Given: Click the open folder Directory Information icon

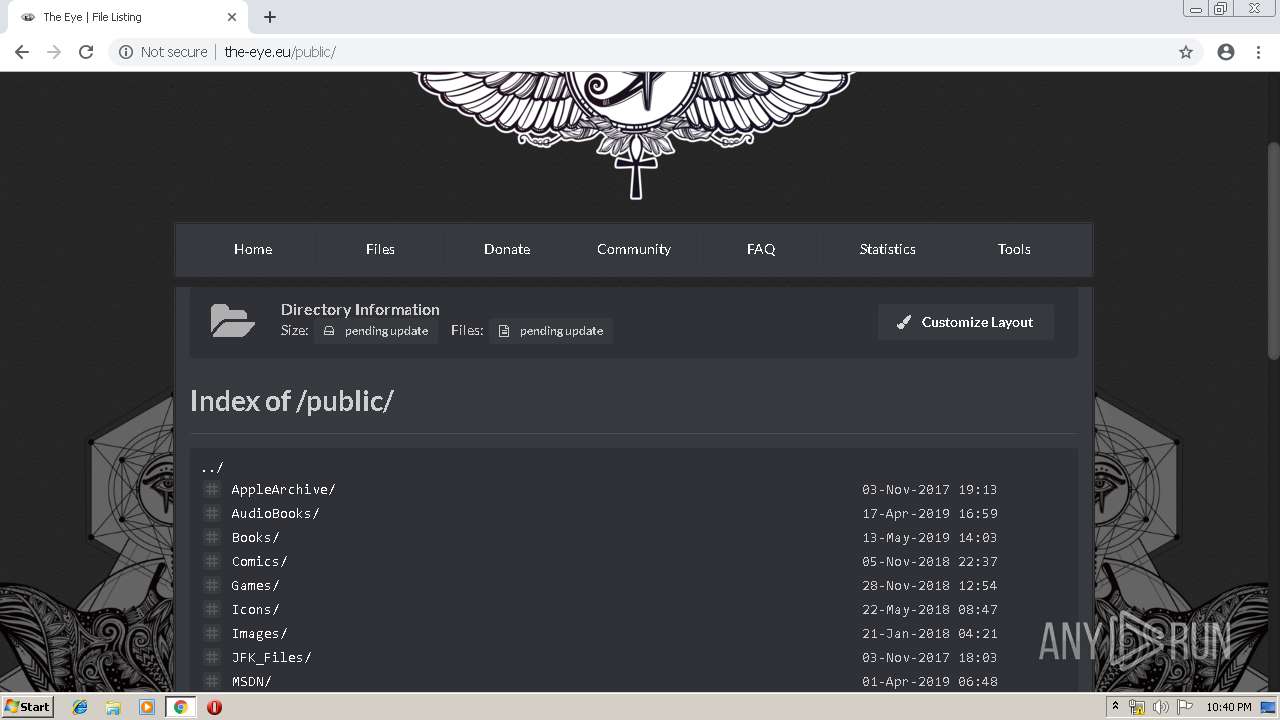Looking at the screenshot, I should tap(232, 321).
